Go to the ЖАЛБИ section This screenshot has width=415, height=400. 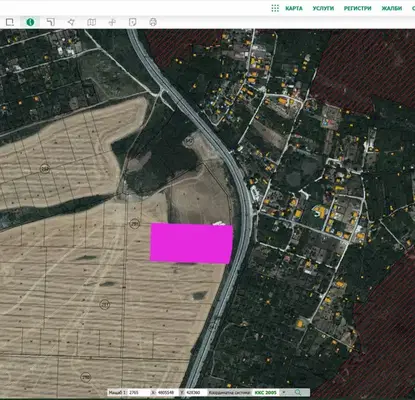tap(392, 8)
